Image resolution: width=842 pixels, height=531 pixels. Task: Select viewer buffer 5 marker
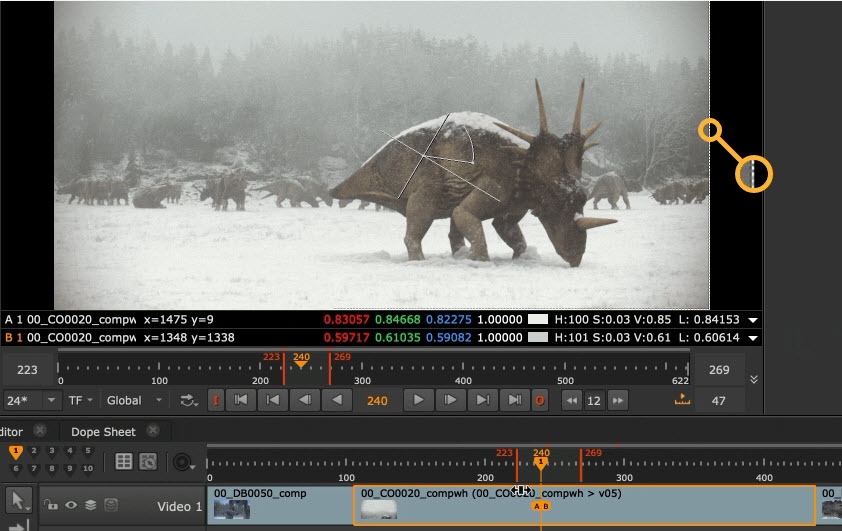pos(88,452)
